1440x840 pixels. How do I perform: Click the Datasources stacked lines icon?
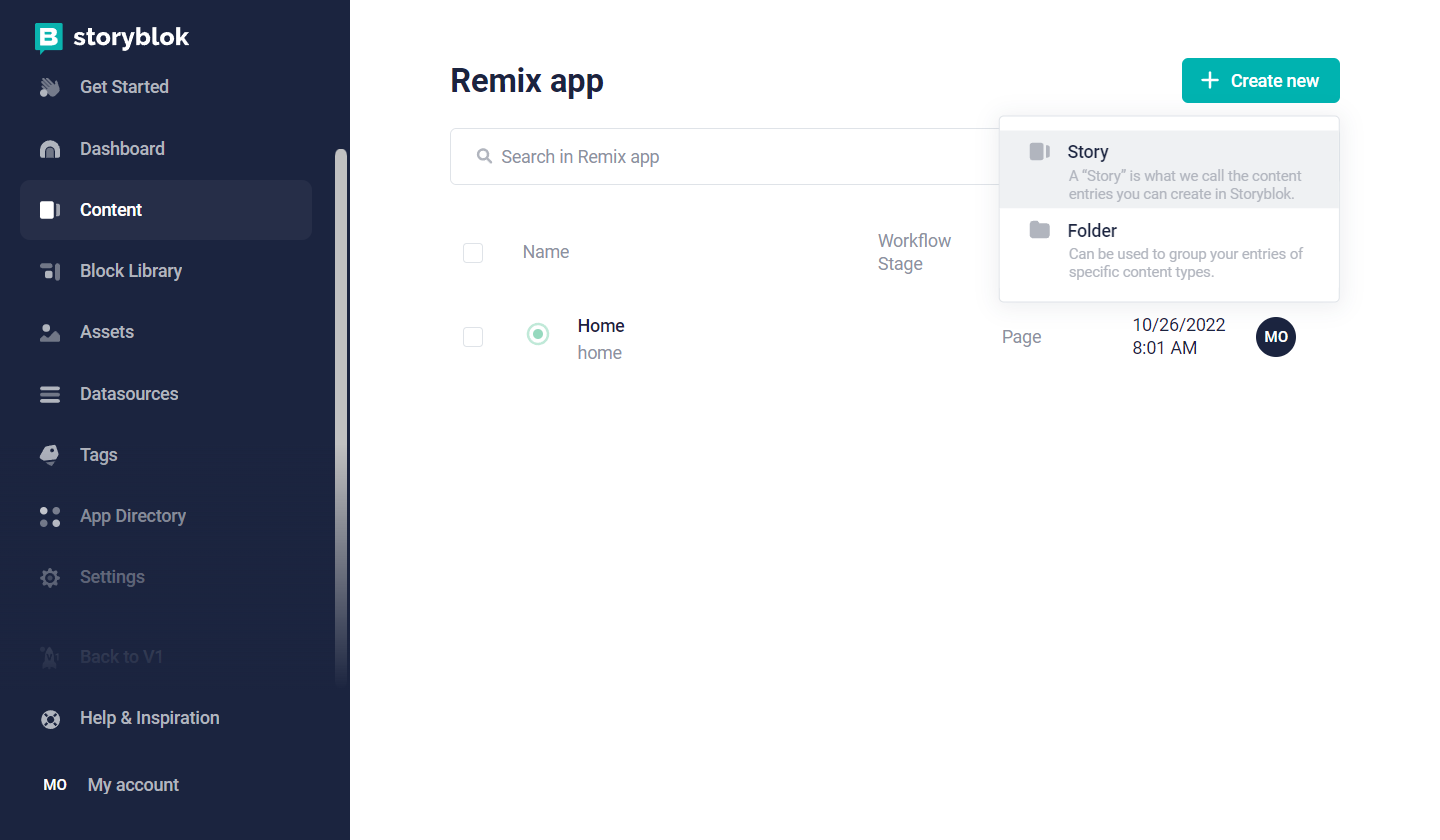pos(50,394)
